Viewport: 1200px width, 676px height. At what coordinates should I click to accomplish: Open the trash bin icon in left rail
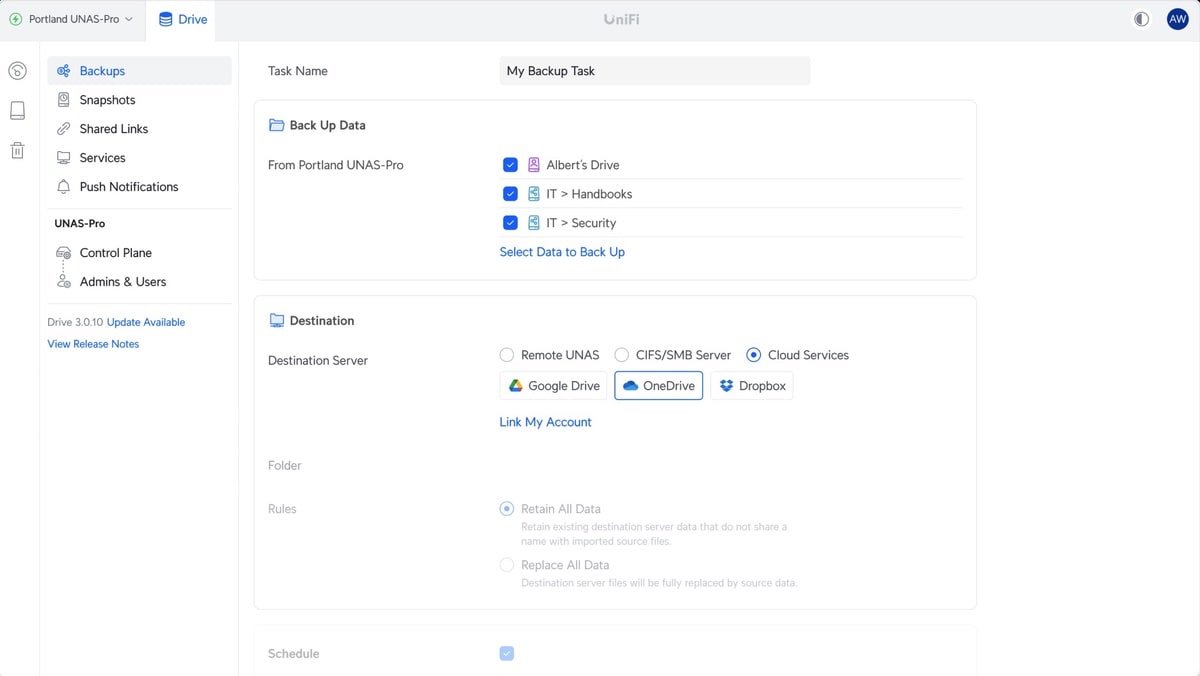[17, 151]
